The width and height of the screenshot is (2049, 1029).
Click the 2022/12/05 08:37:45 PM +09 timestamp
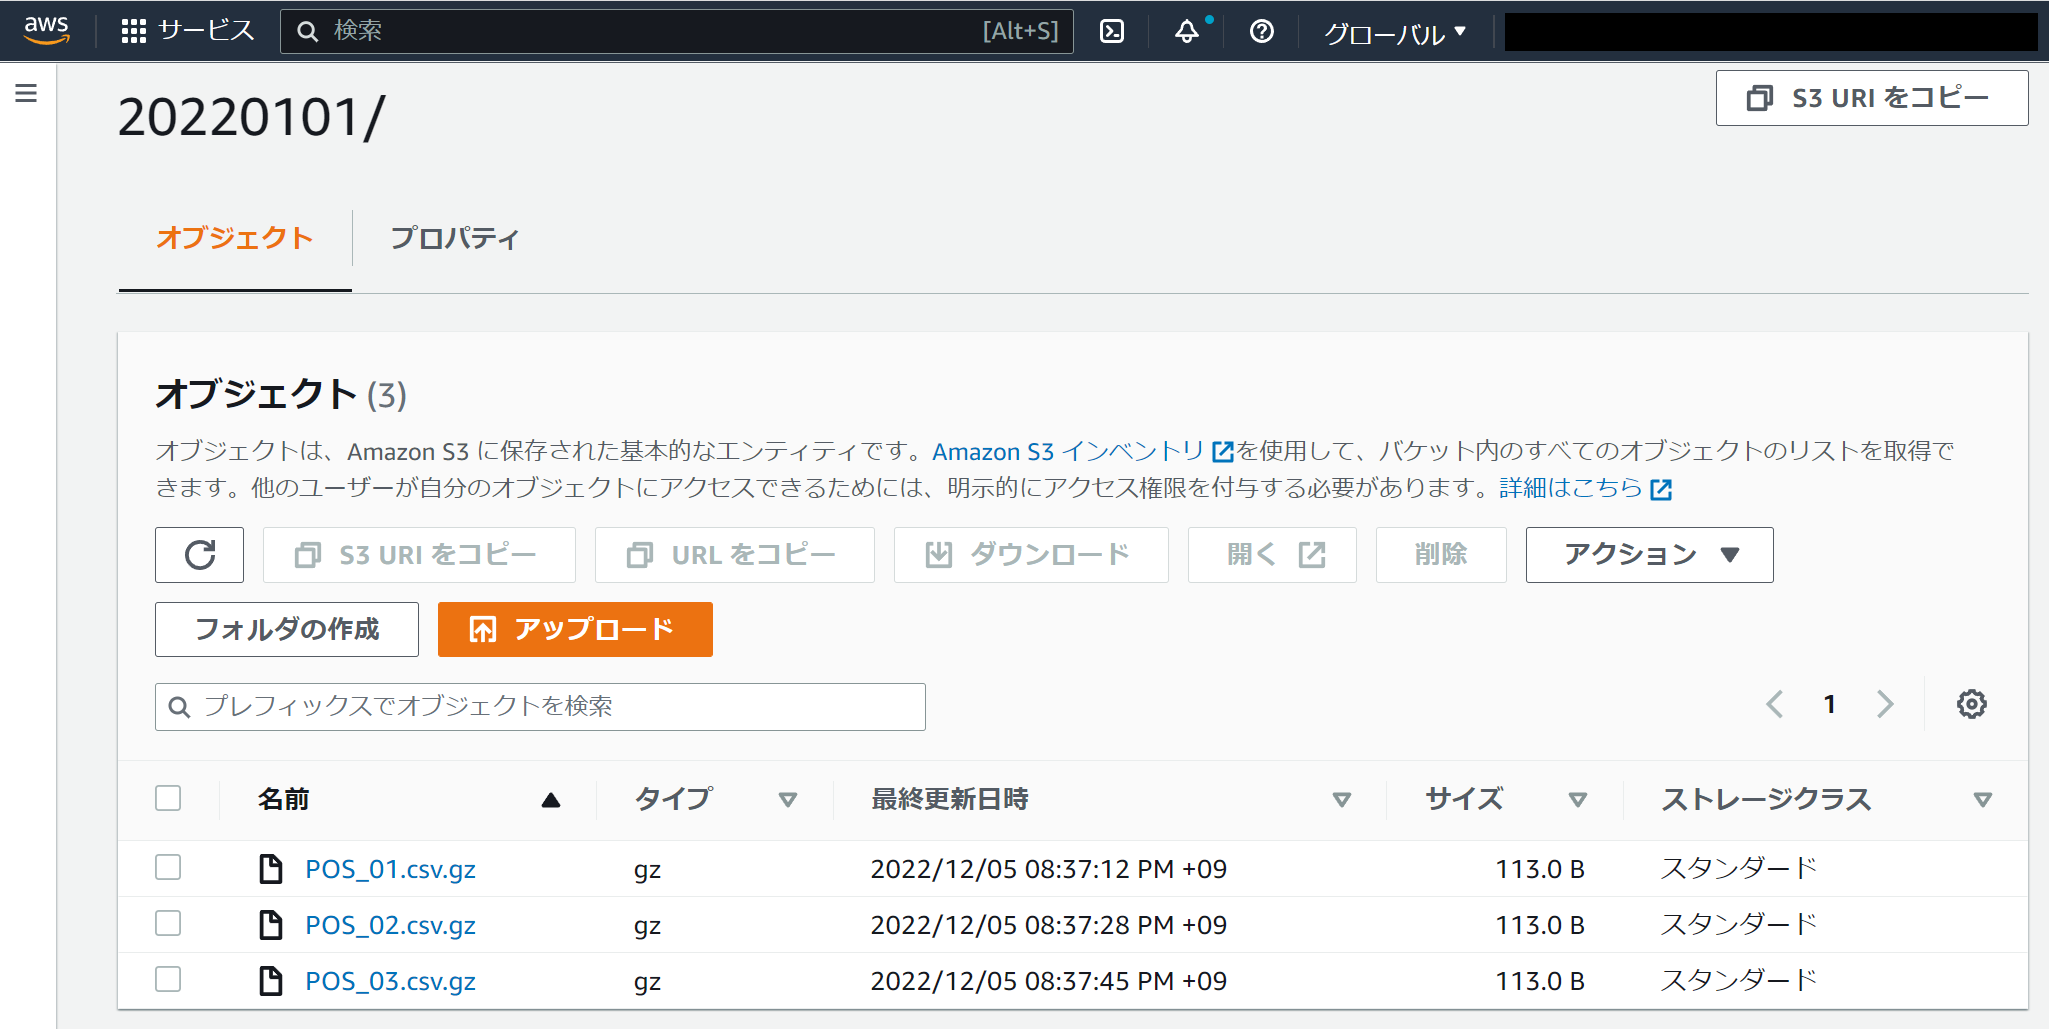tap(1049, 981)
